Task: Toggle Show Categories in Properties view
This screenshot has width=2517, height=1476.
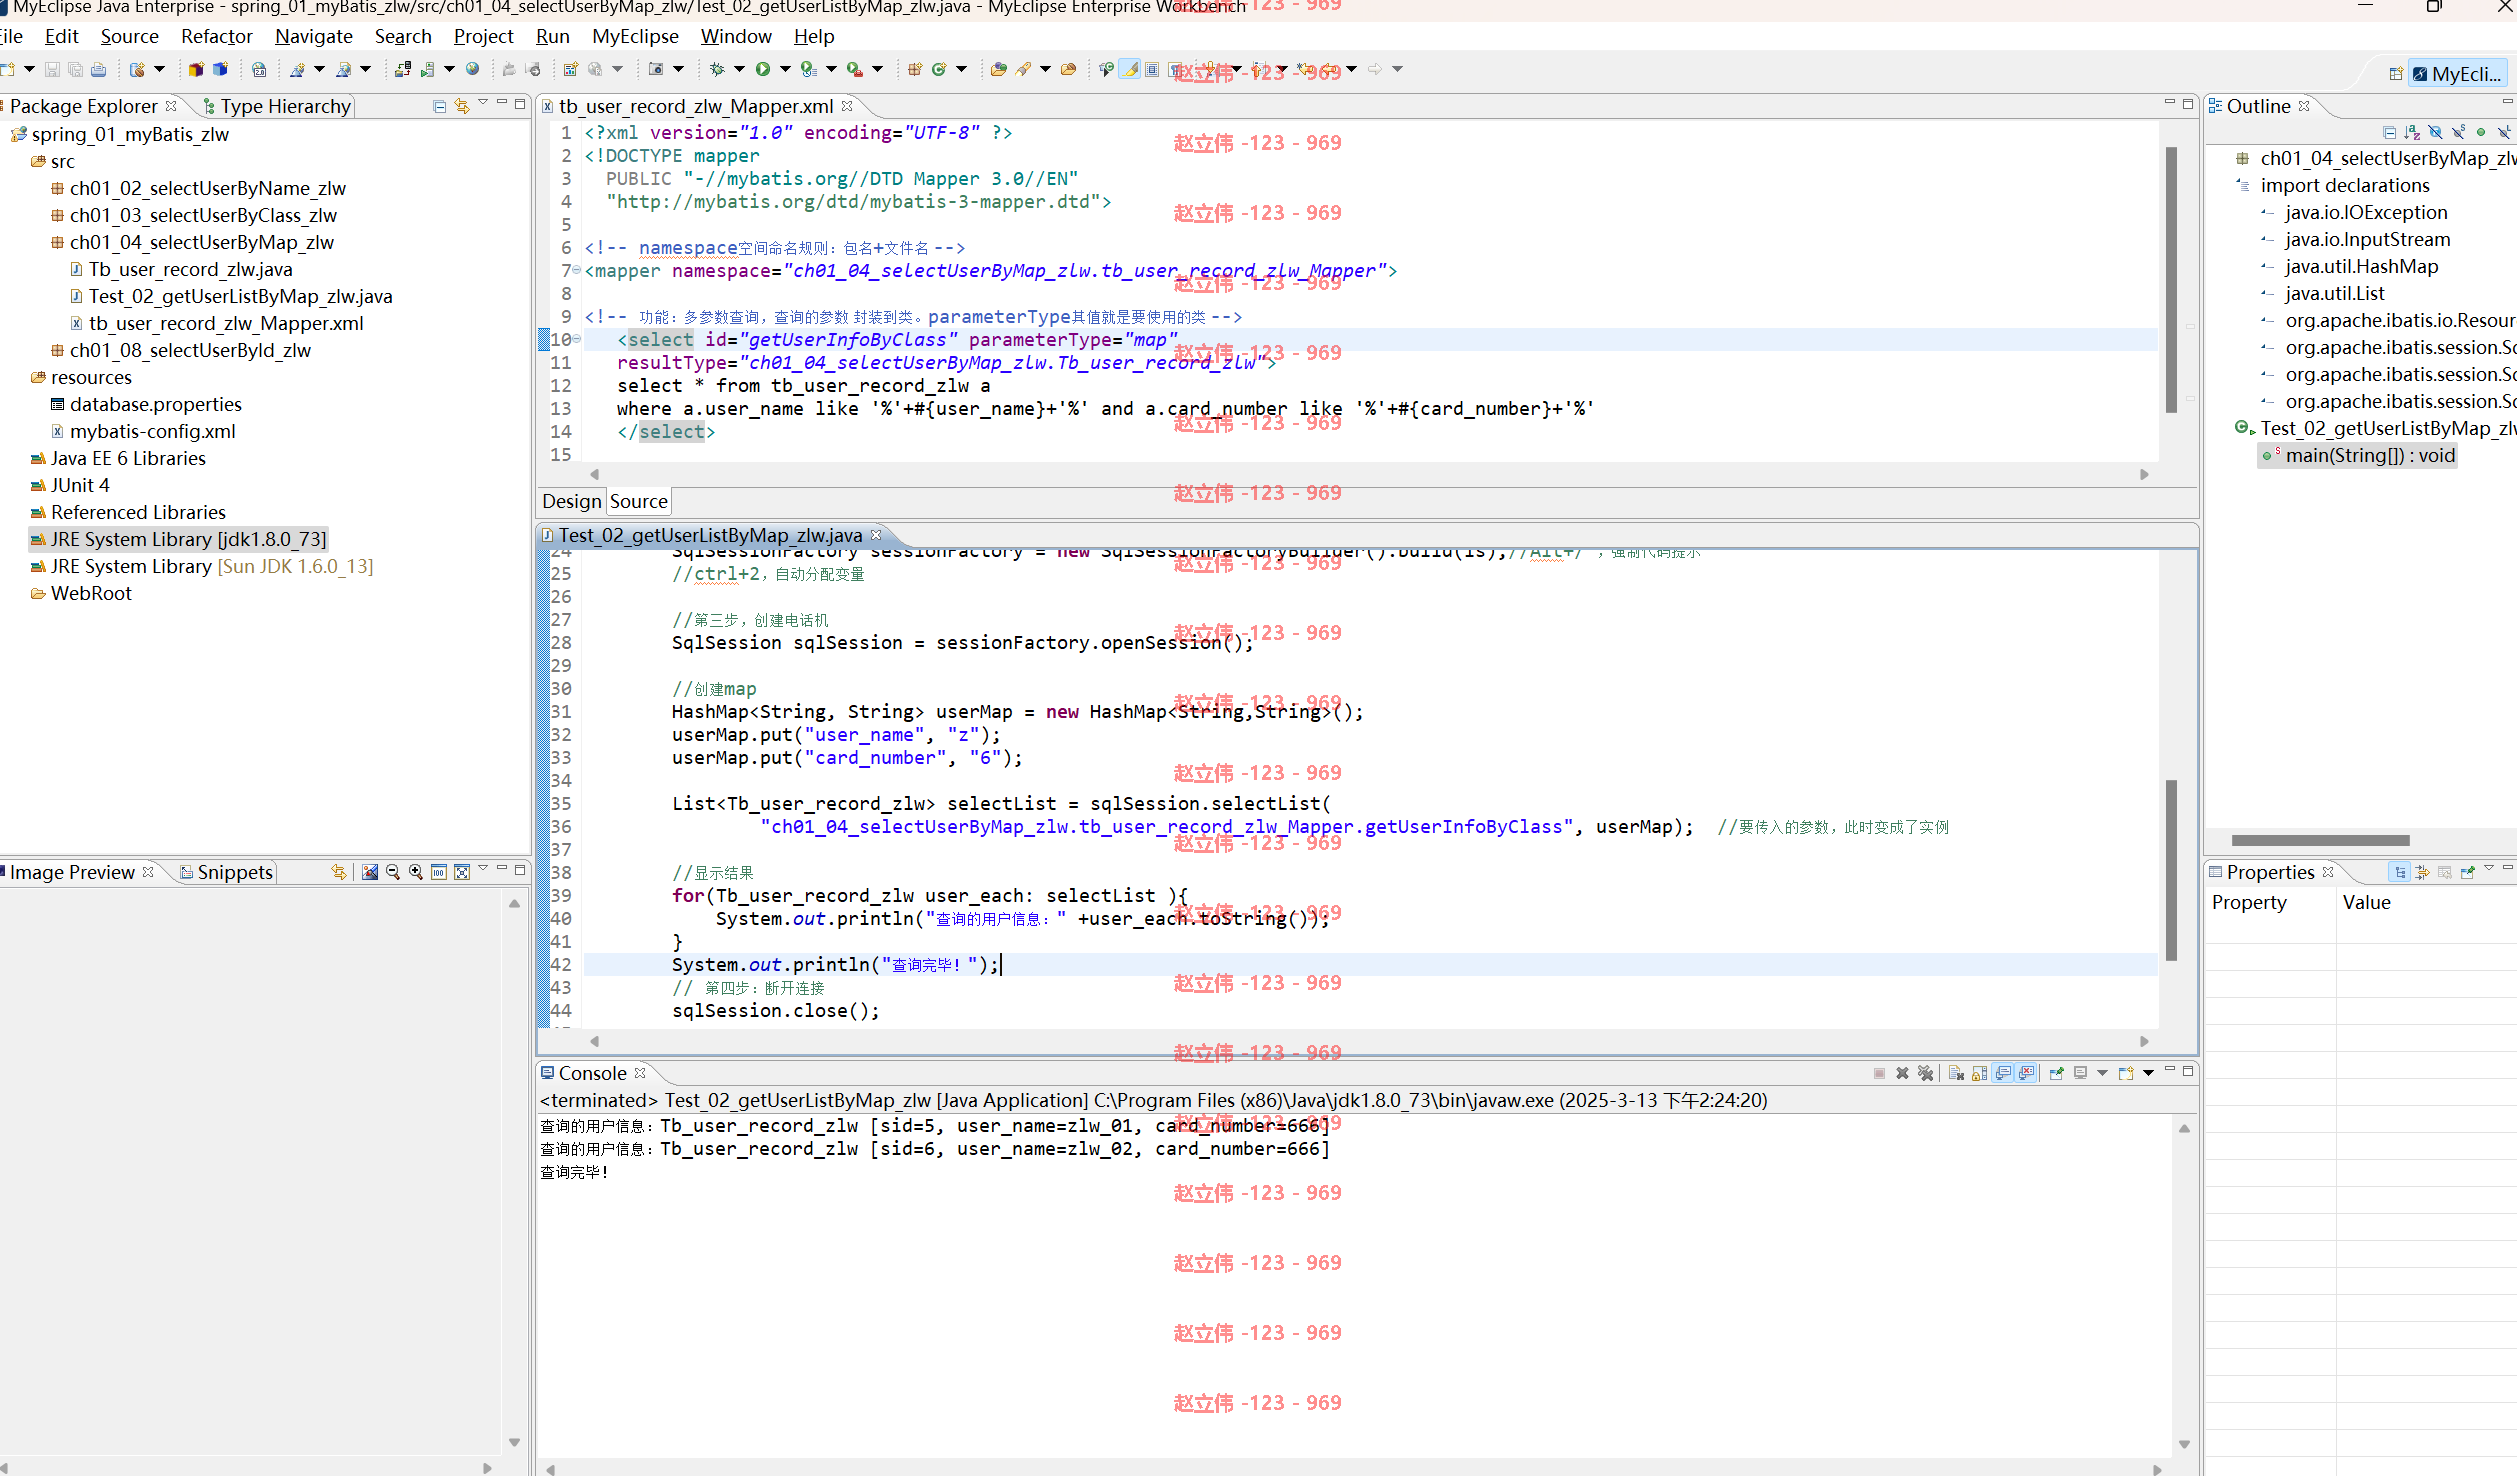Action: click(x=2398, y=872)
